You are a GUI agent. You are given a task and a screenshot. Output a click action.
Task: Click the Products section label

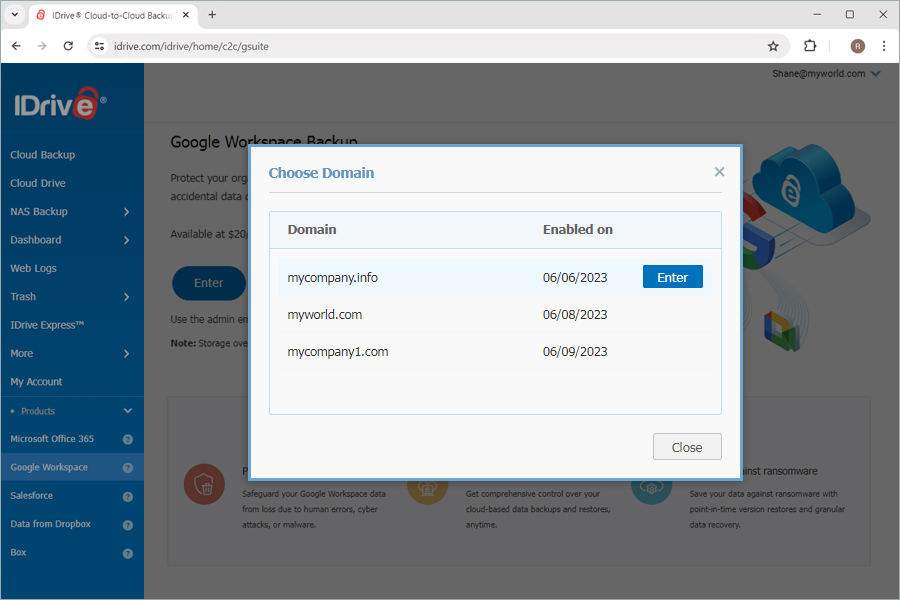pyautogui.click(x=38, y=411)
